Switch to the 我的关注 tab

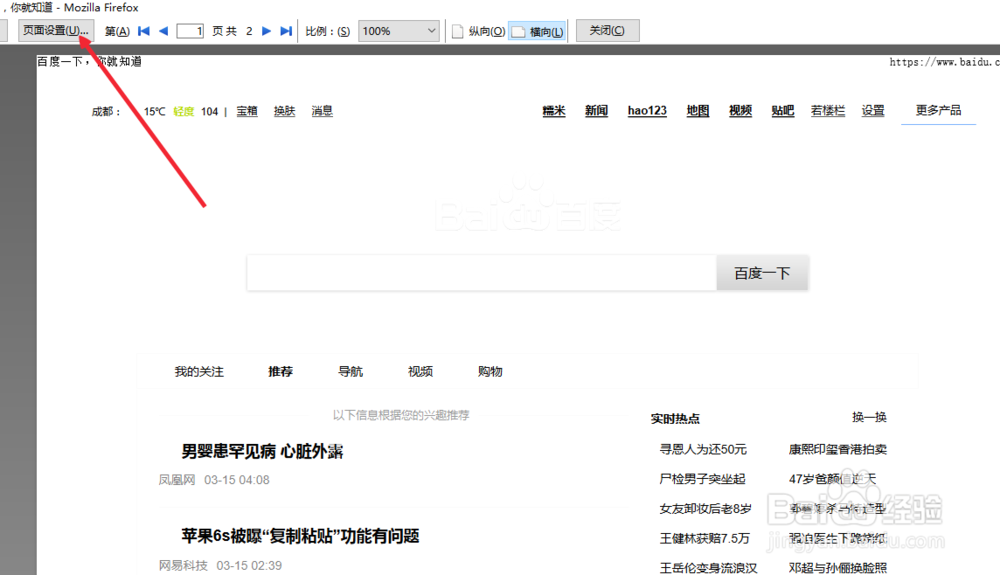[199, 372]
